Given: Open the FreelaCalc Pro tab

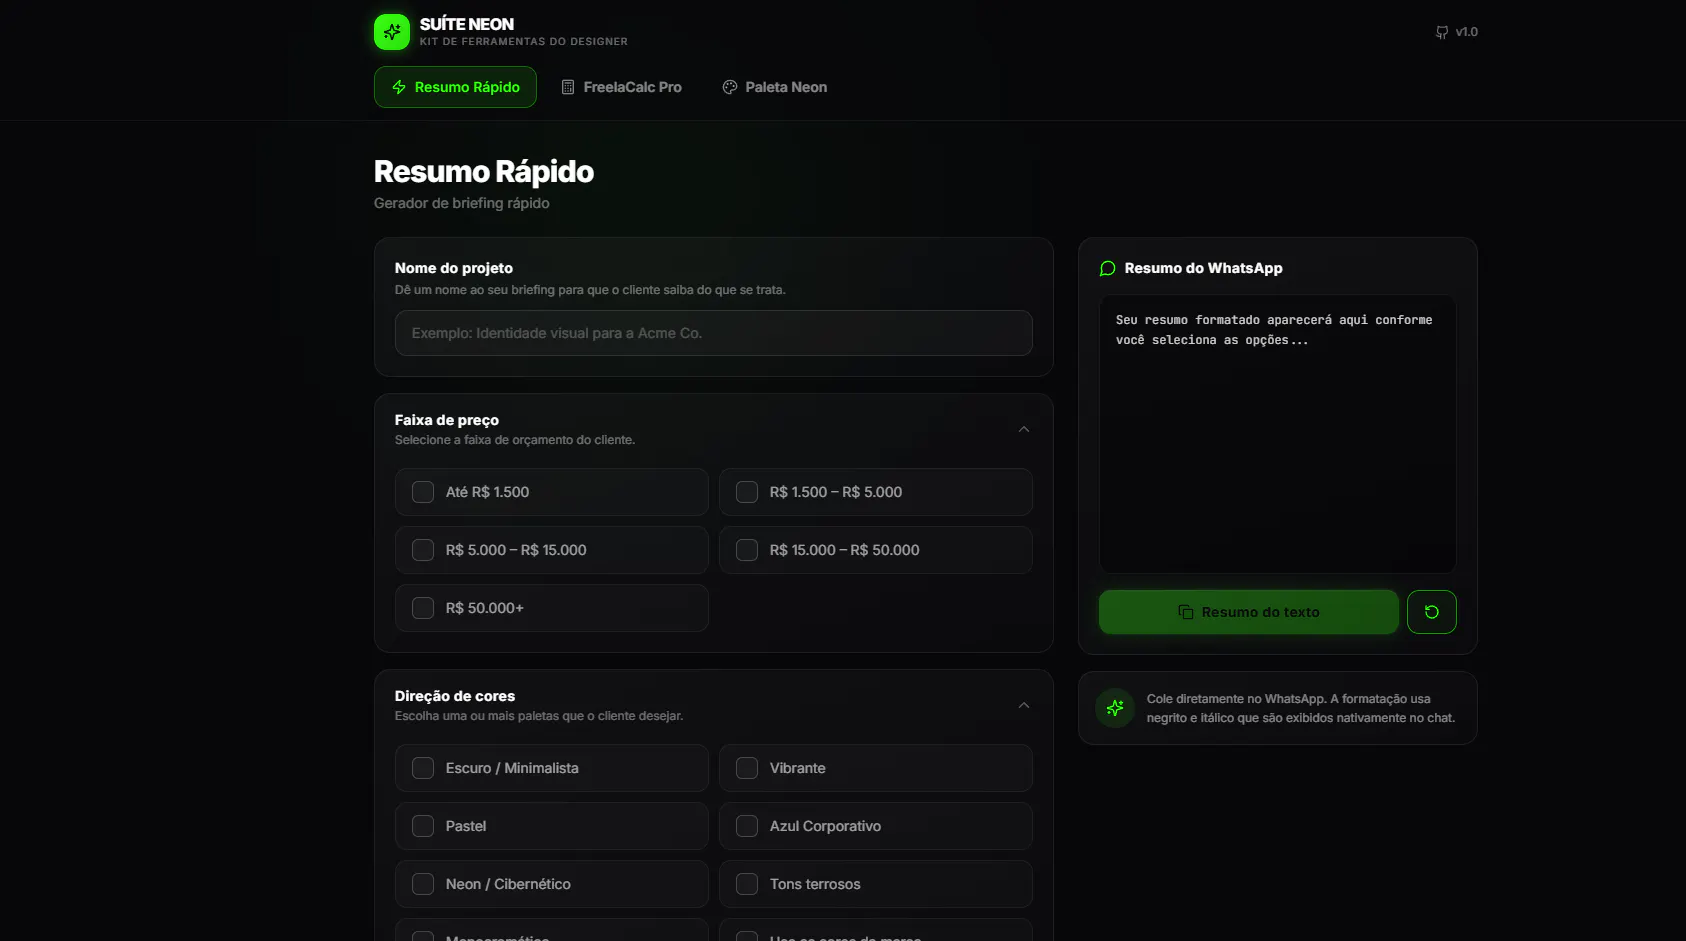Looking at the screenshot, I should point(621,87).
